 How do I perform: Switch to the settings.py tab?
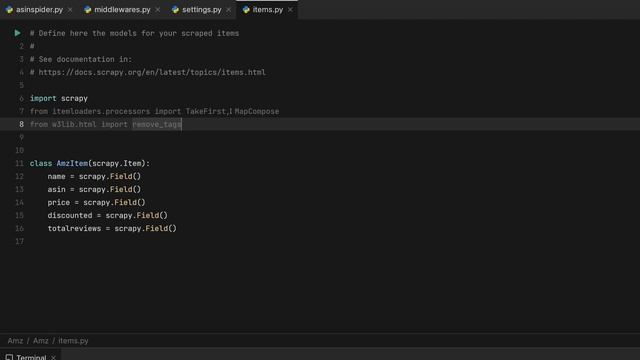pyautogui.click(x=202, y=9)
